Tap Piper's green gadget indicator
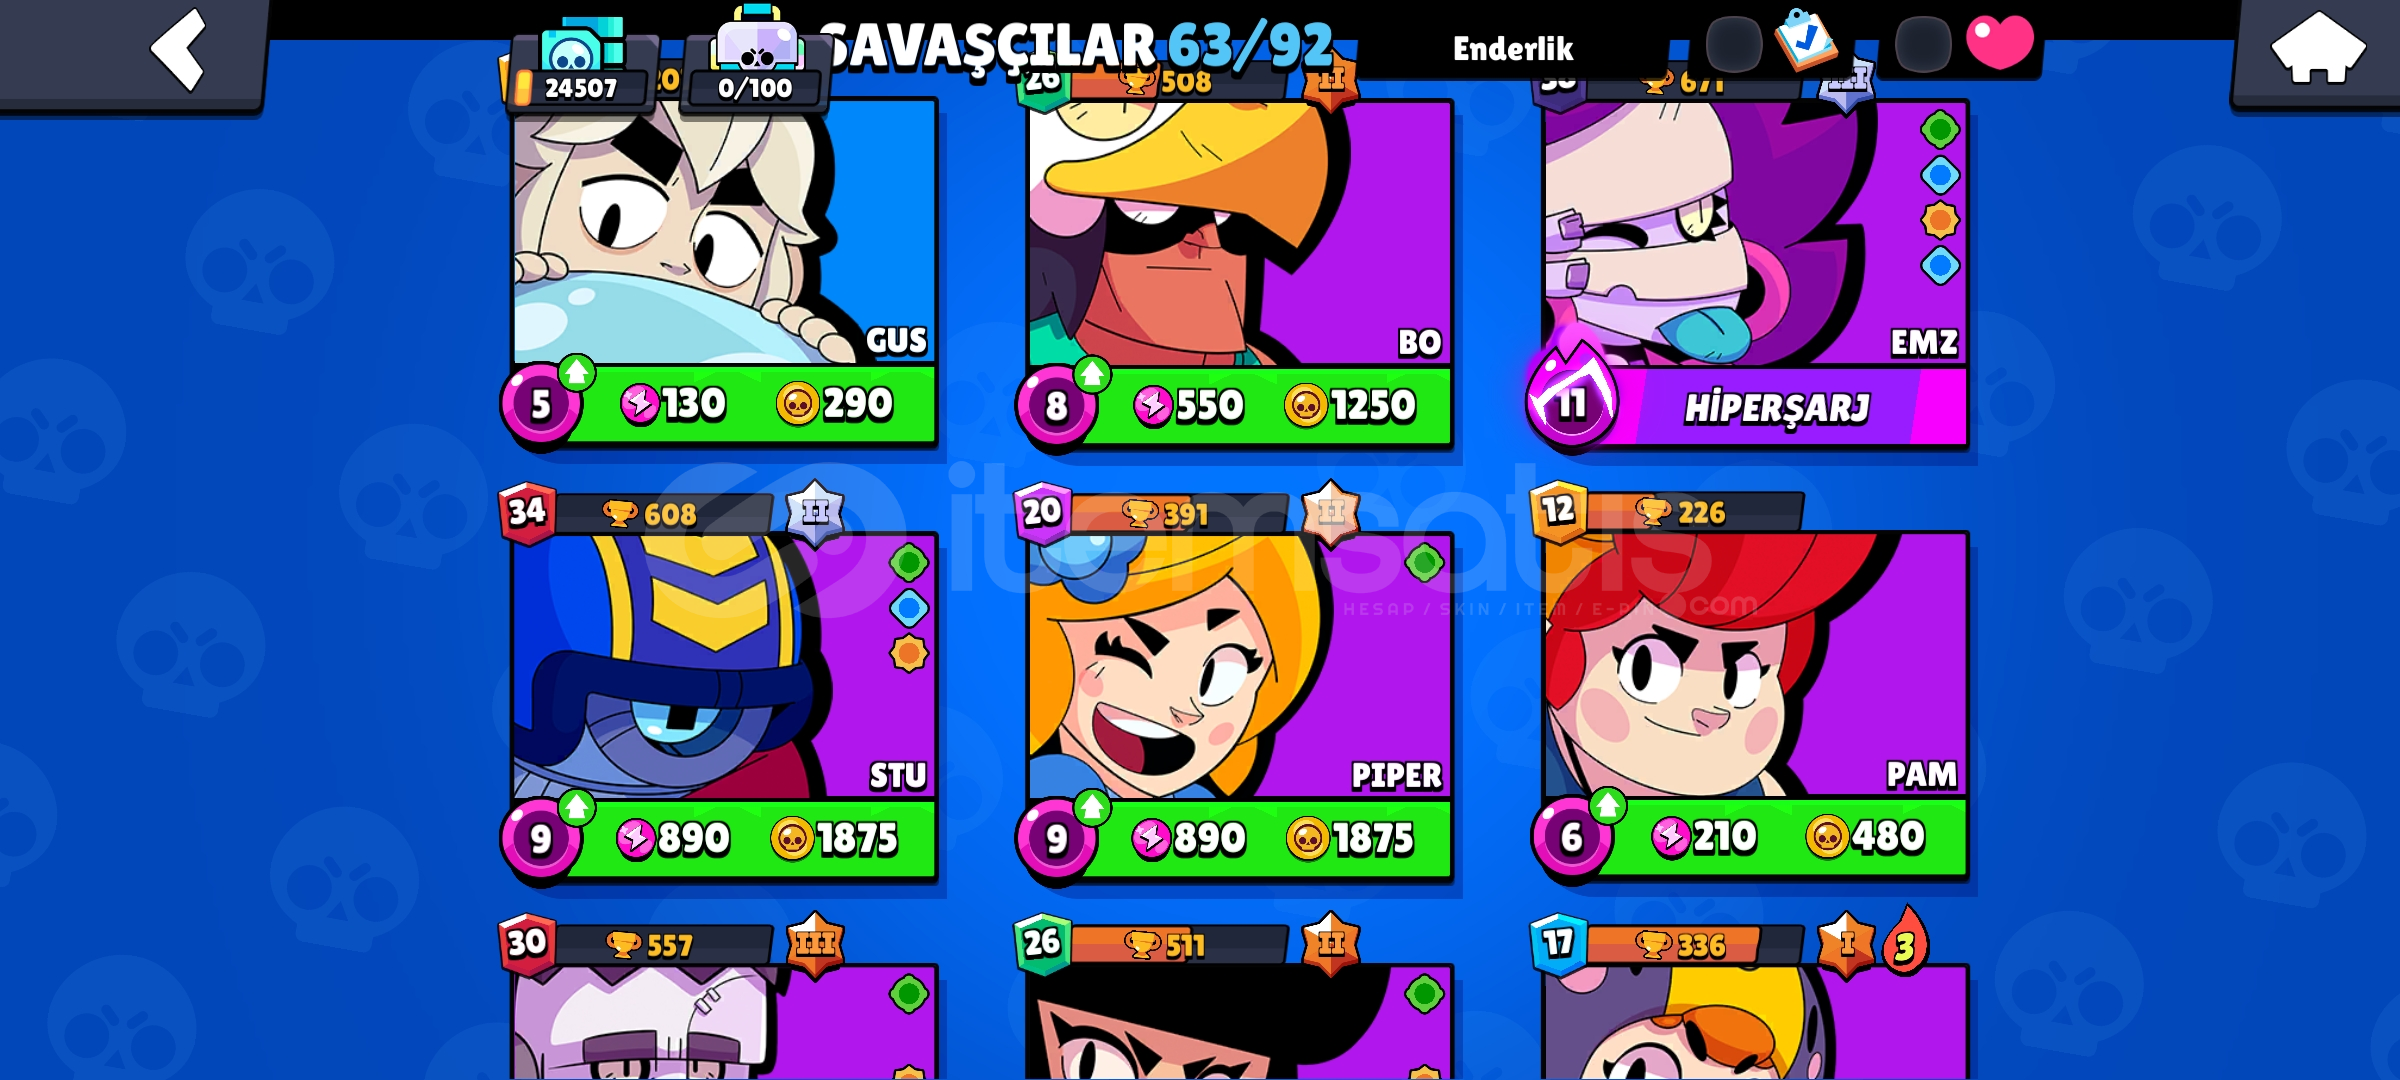 click(x=1424, y=563)
